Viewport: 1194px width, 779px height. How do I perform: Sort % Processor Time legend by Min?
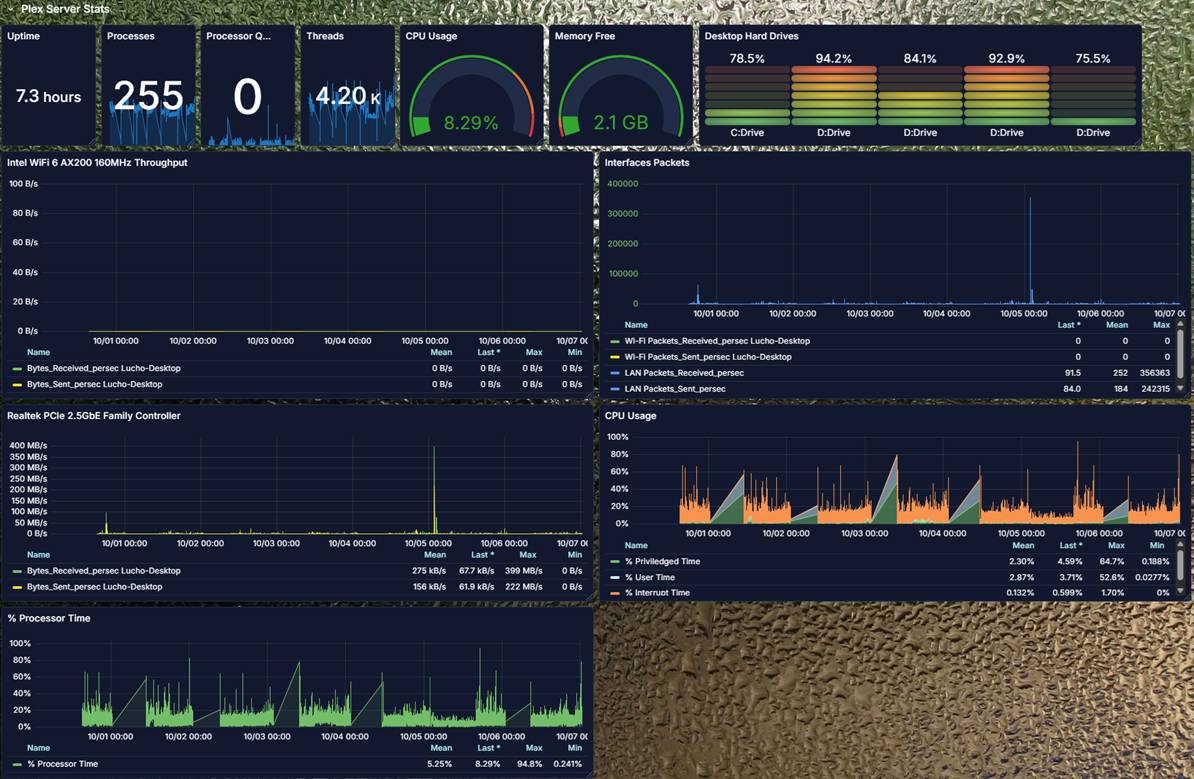tap(574, 748)
